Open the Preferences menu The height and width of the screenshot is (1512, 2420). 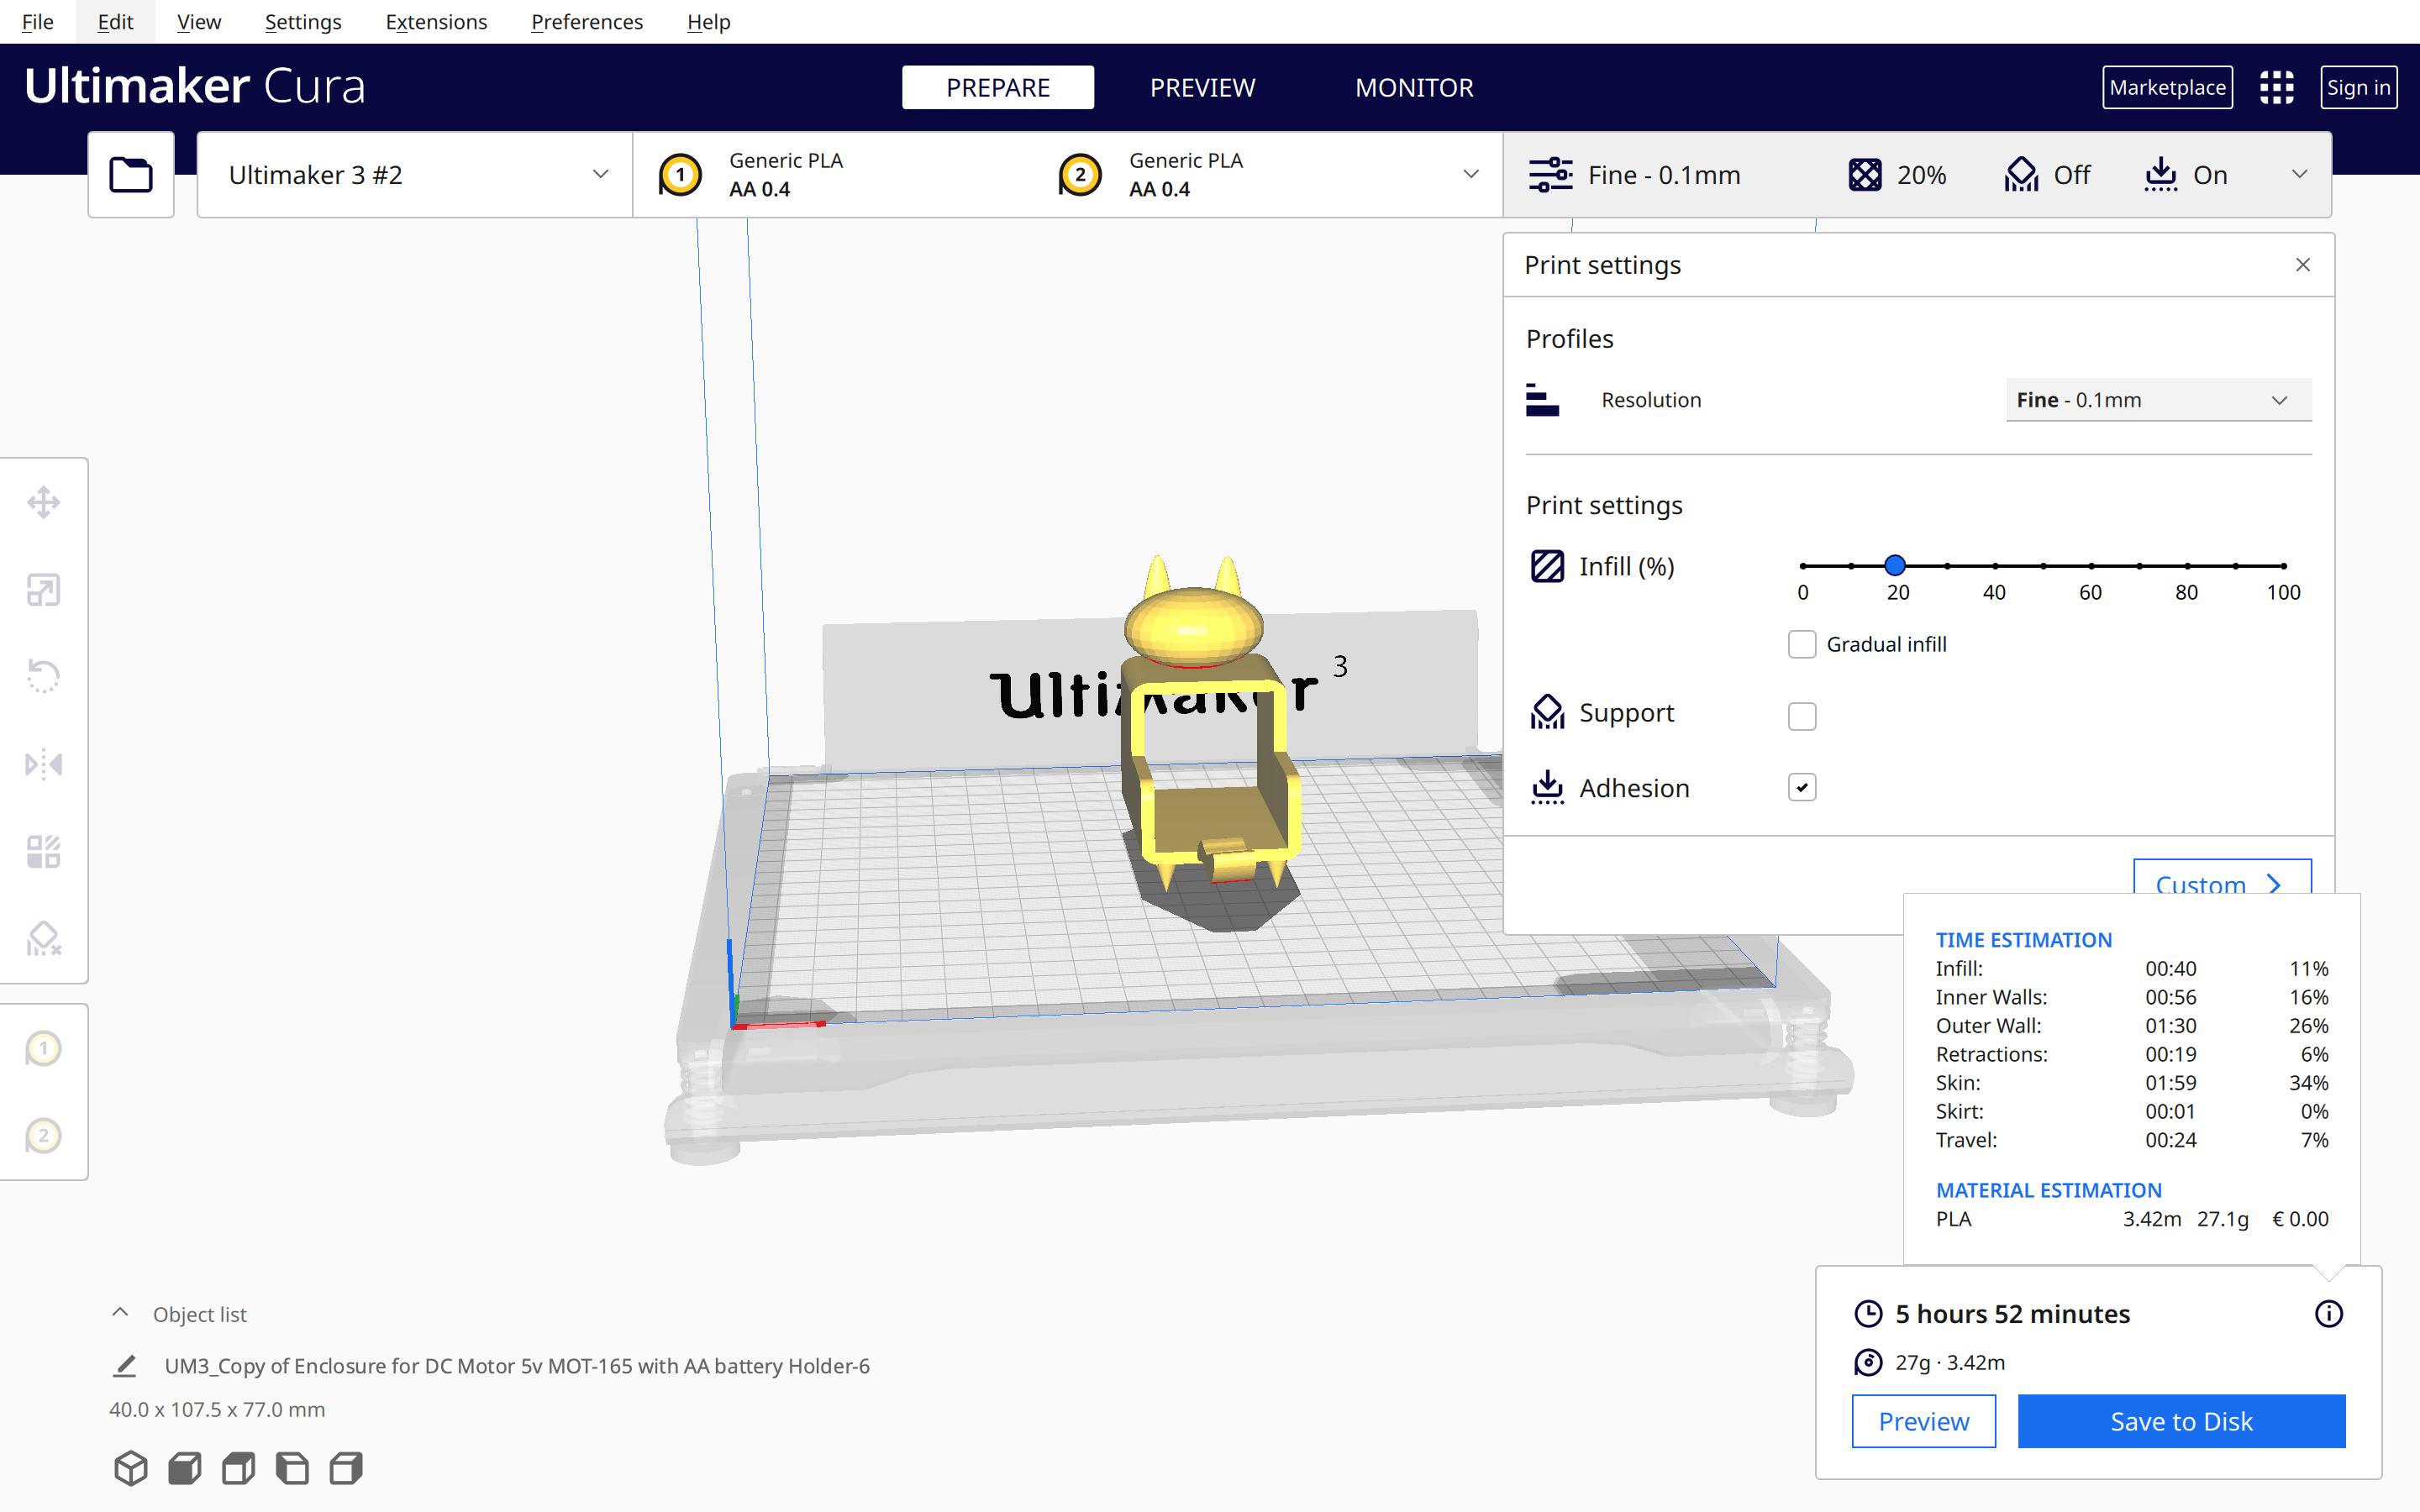[587, 21]
